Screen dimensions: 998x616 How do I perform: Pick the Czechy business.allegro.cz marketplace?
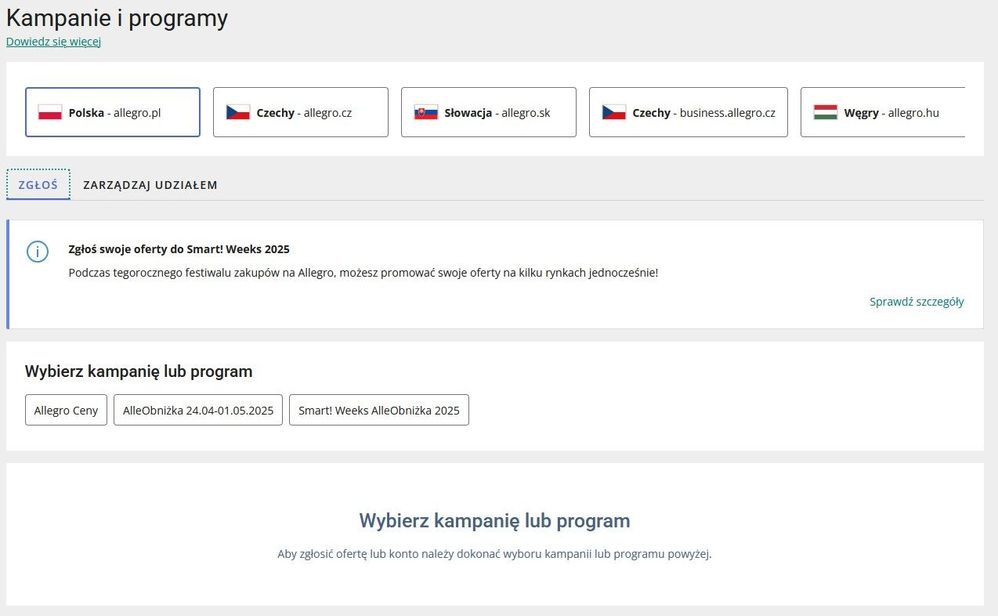688,112
